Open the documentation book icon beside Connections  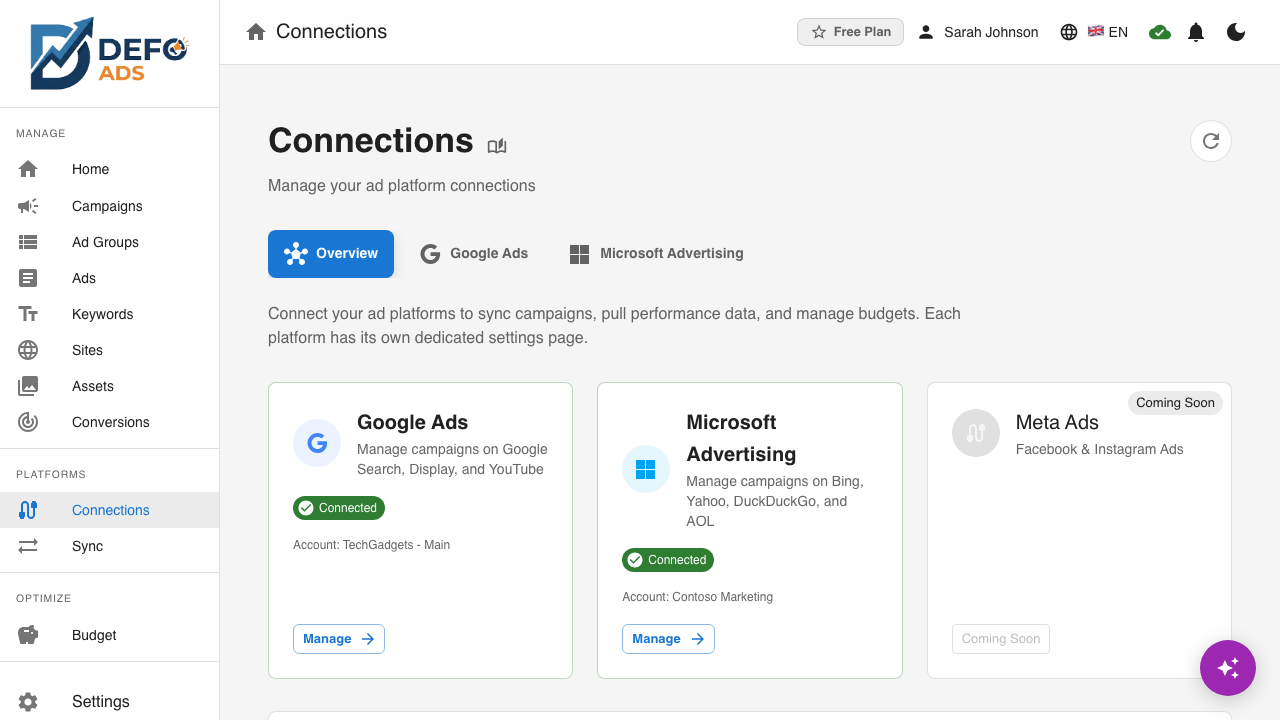(x=497, y=146)
